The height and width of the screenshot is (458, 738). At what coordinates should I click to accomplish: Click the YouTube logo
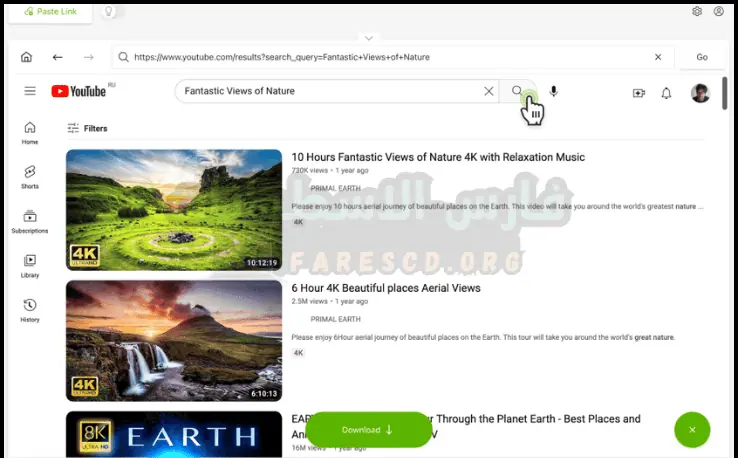pos(79,91)
